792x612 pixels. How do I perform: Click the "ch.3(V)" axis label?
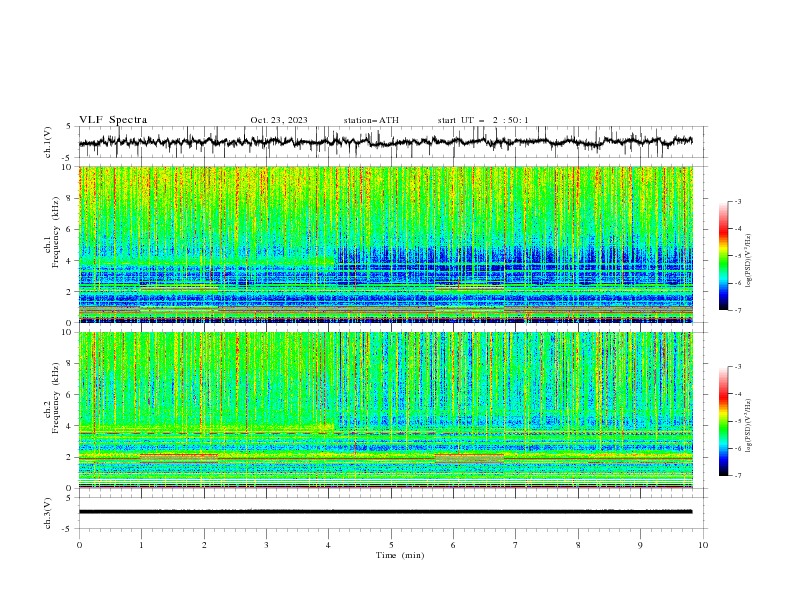coord(48,513)
